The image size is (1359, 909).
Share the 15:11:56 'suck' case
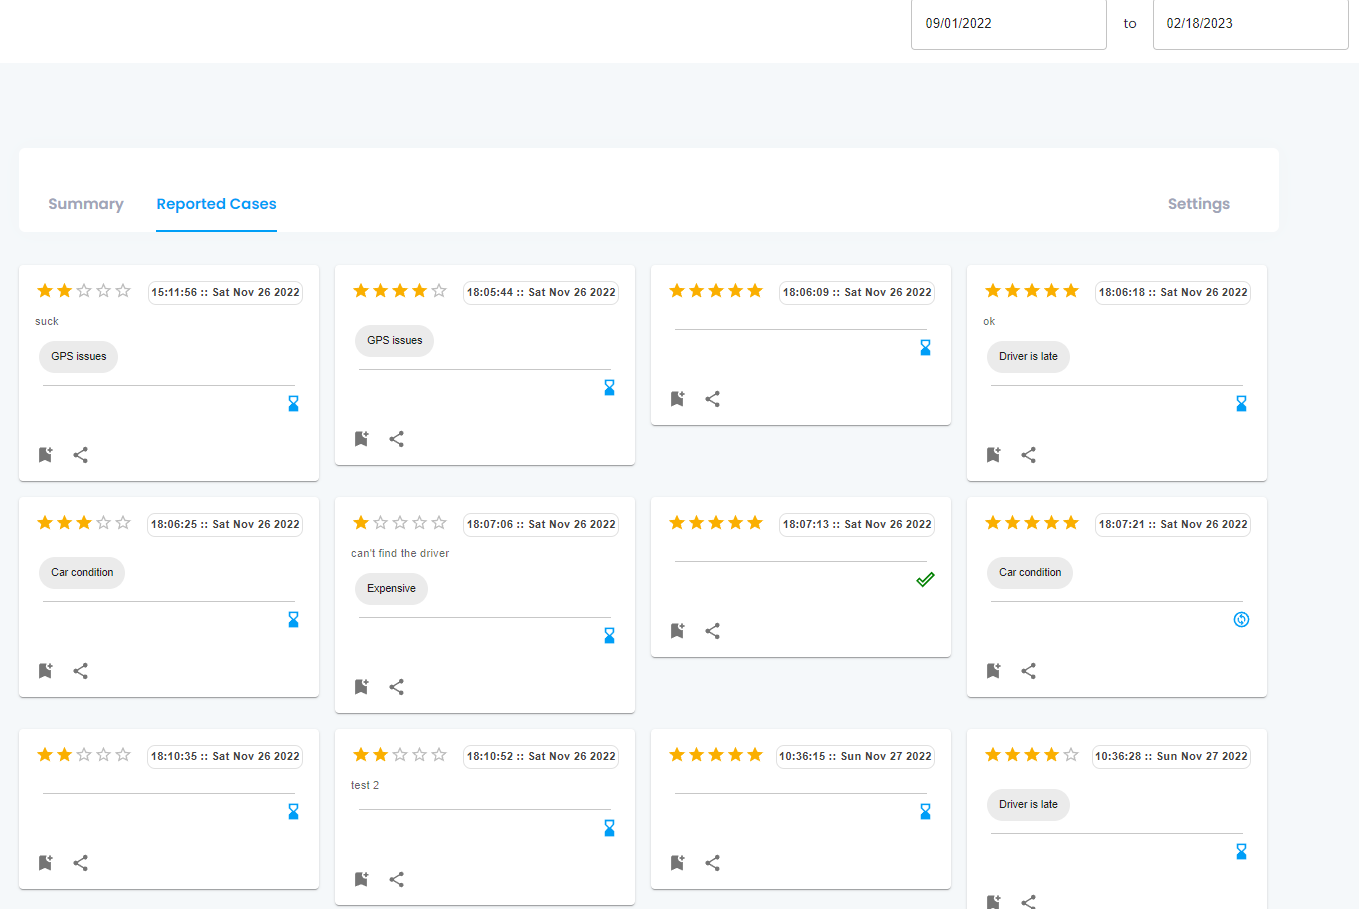[x=81, y=455]
